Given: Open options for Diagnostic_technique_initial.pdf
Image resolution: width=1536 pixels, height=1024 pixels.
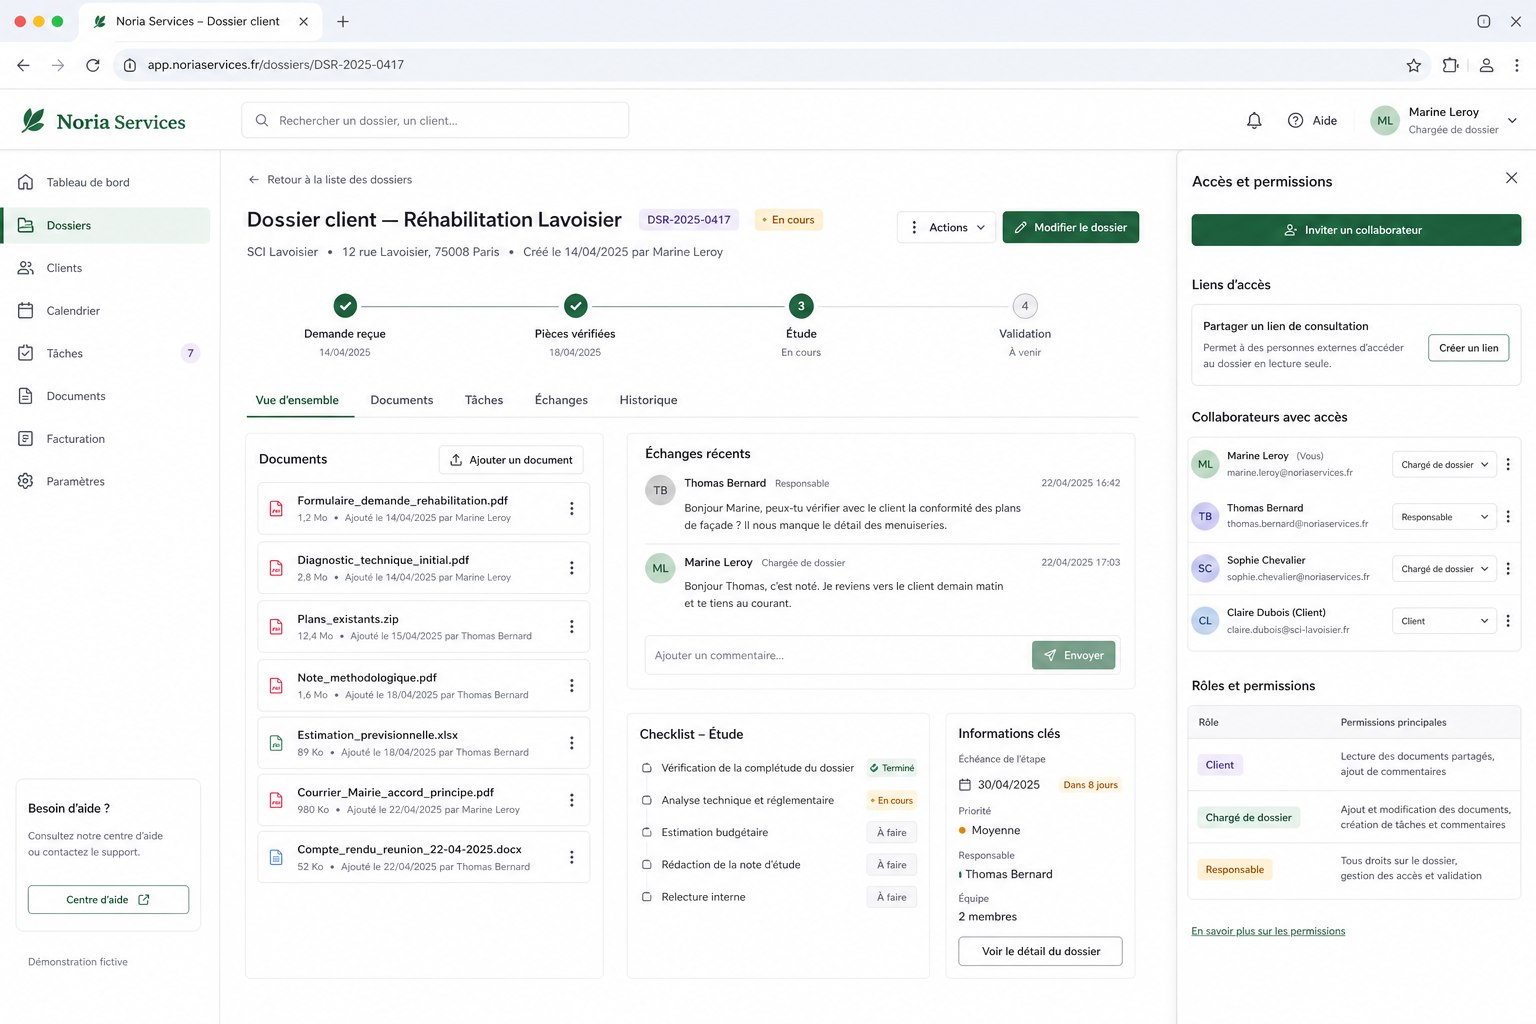Looking at the screenshot, I should (572, 568).
